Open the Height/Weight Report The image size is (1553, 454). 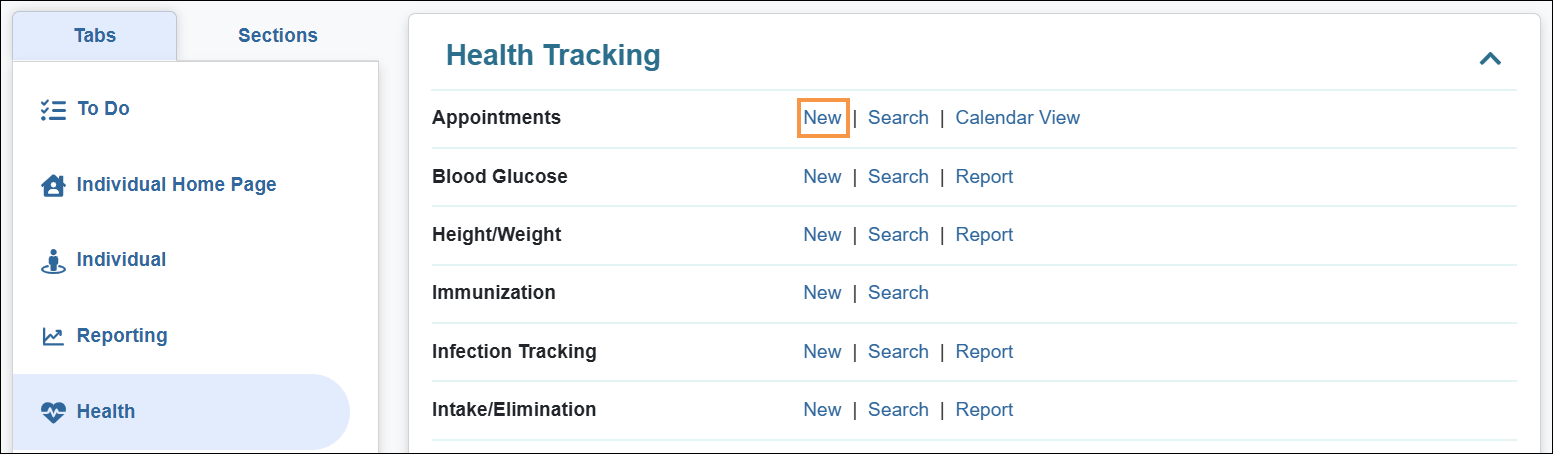tap(984, 235)
